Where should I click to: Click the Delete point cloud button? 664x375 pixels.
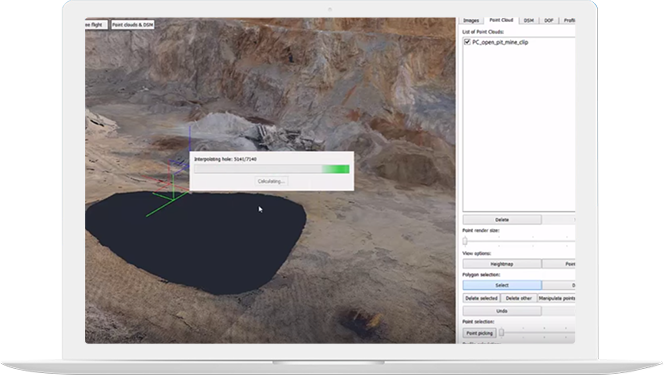pos(502,220)
